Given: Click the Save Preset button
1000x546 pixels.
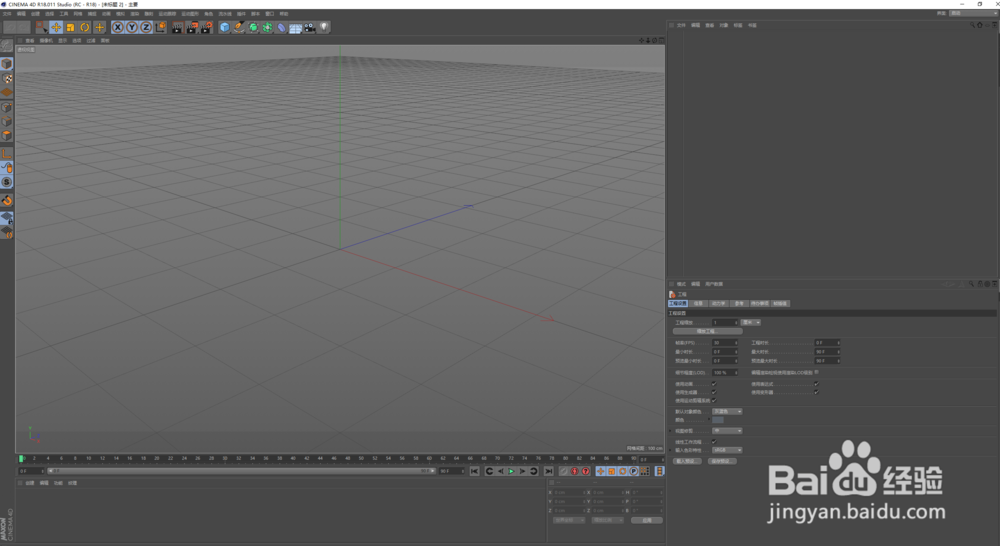Looking at the screenshot, I should (x=722, y=461).
